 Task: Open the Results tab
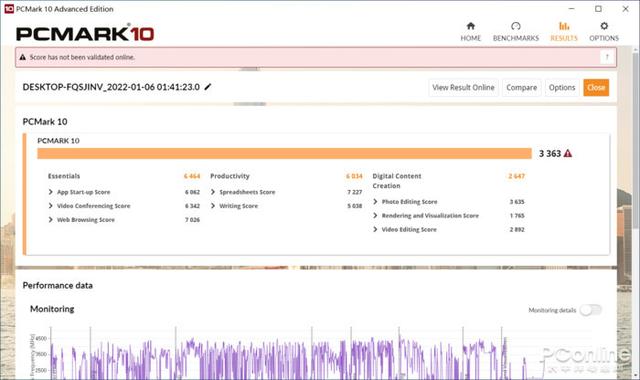pos(564,32)
